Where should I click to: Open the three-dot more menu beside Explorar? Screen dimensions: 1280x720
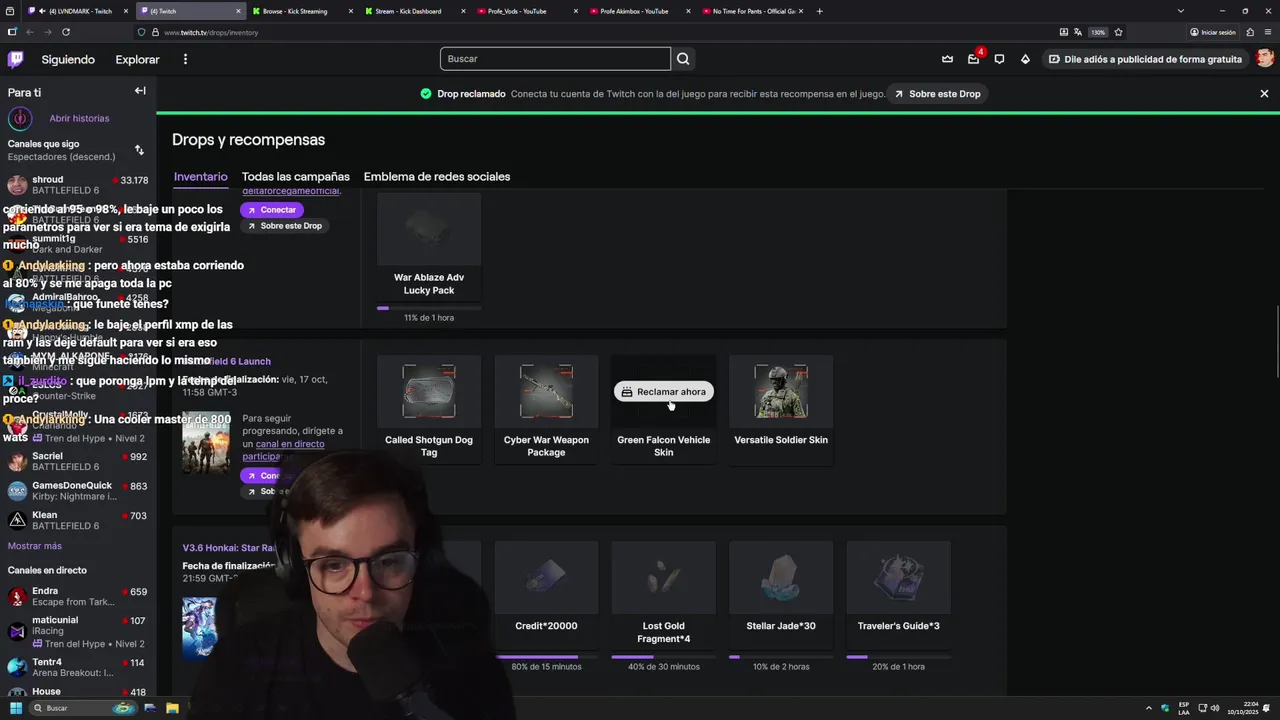click(185, 59)
